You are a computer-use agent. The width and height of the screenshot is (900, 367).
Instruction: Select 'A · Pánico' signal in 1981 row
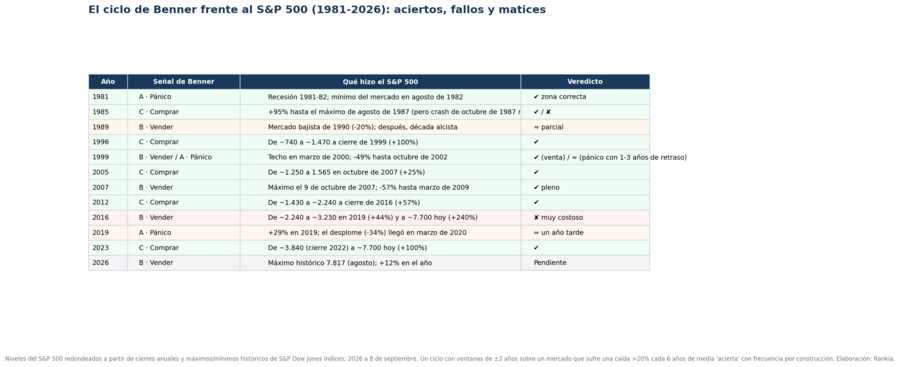click(184, 97)
